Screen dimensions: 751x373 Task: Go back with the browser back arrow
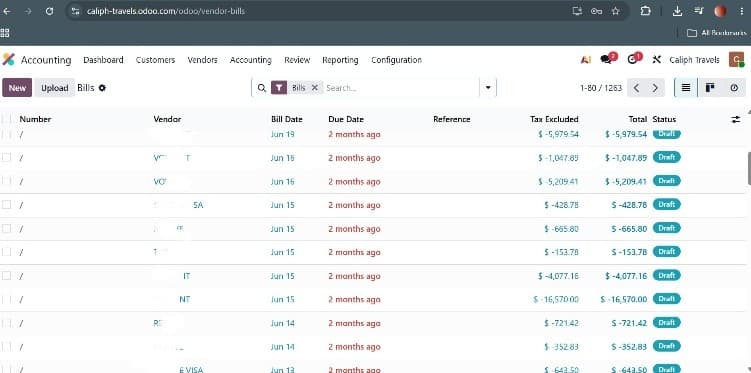click(7, 11)
